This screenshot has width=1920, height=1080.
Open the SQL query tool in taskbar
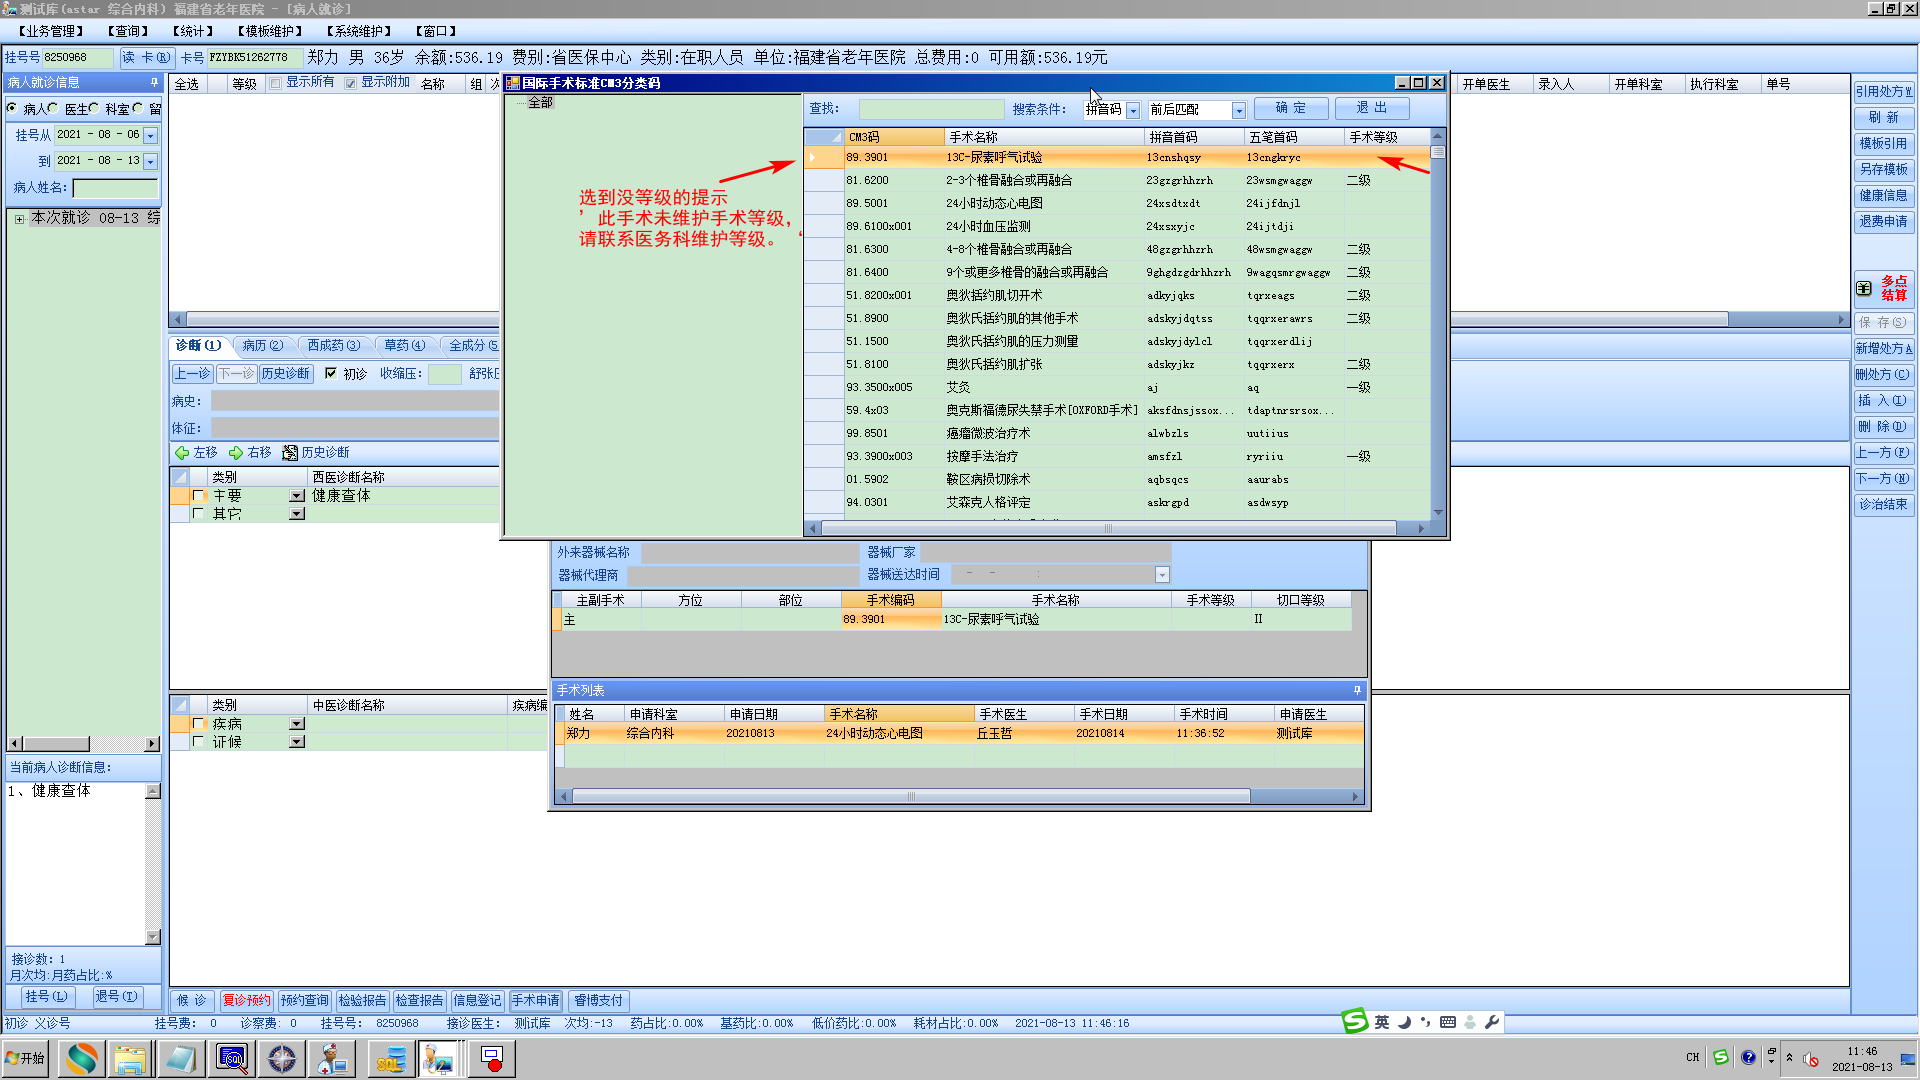click(x=232, y=1058)
